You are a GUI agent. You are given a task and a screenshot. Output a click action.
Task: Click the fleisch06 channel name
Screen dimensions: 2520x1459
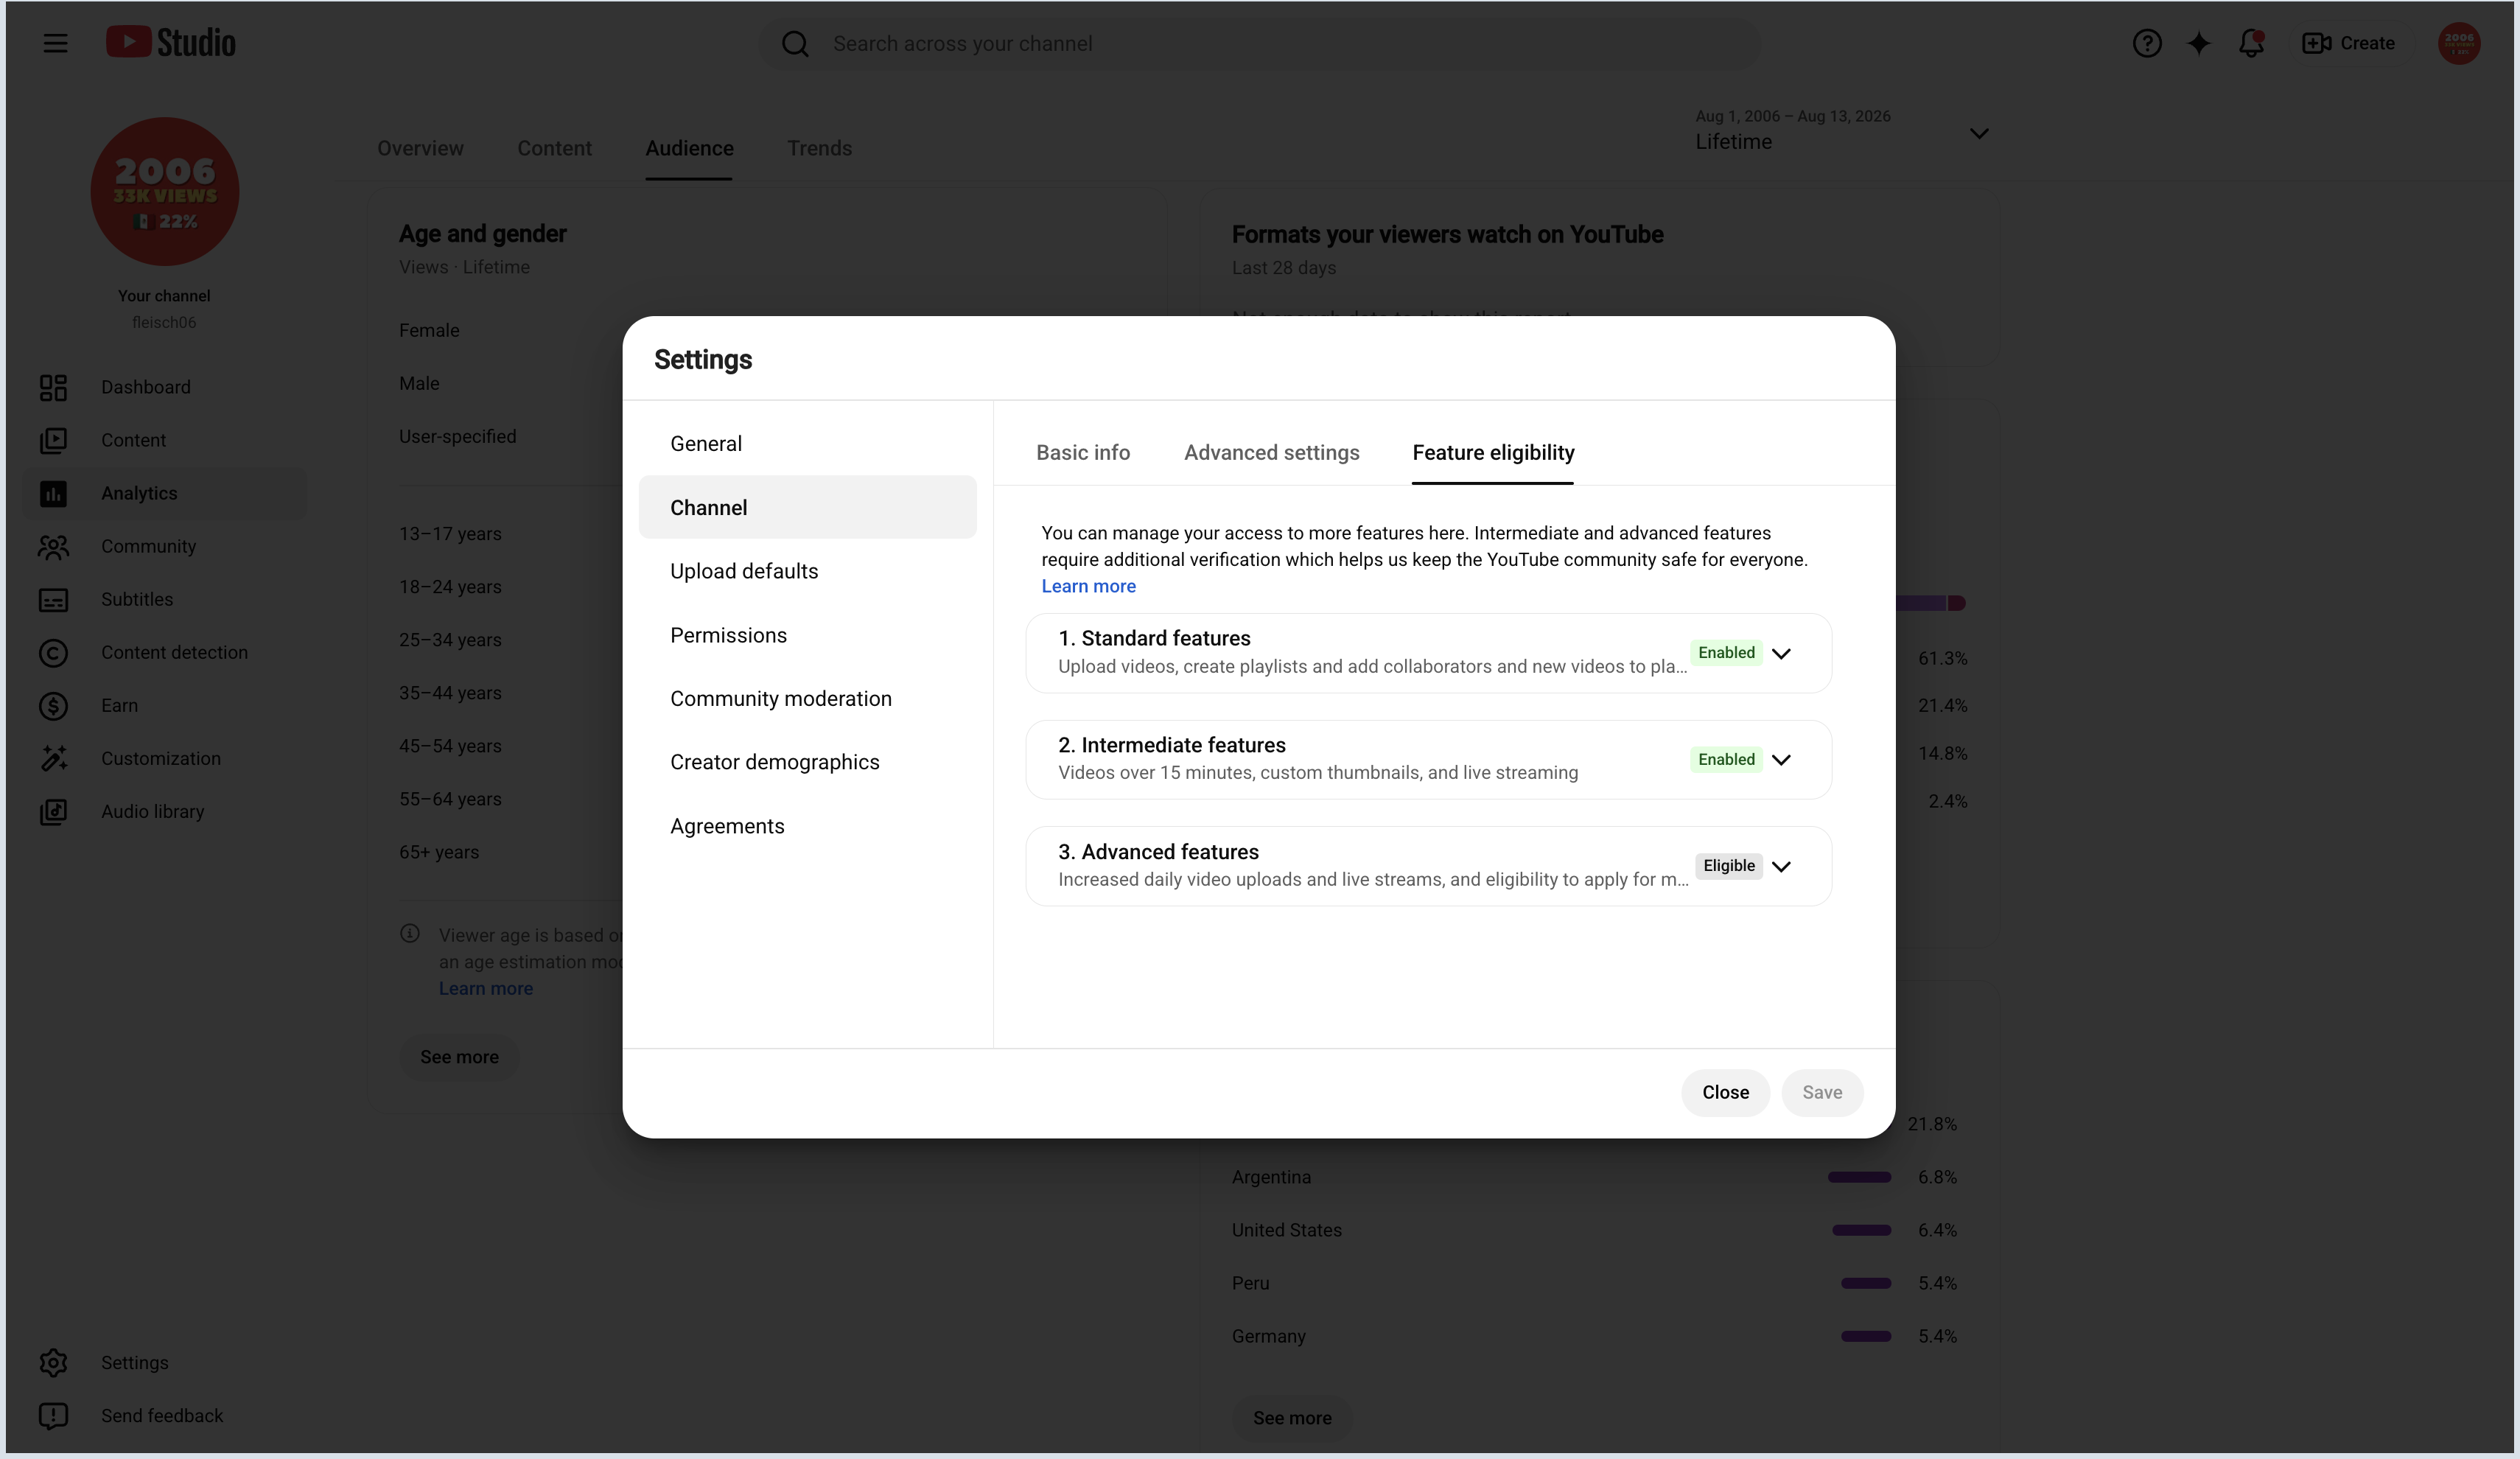(x=164, y=322)
